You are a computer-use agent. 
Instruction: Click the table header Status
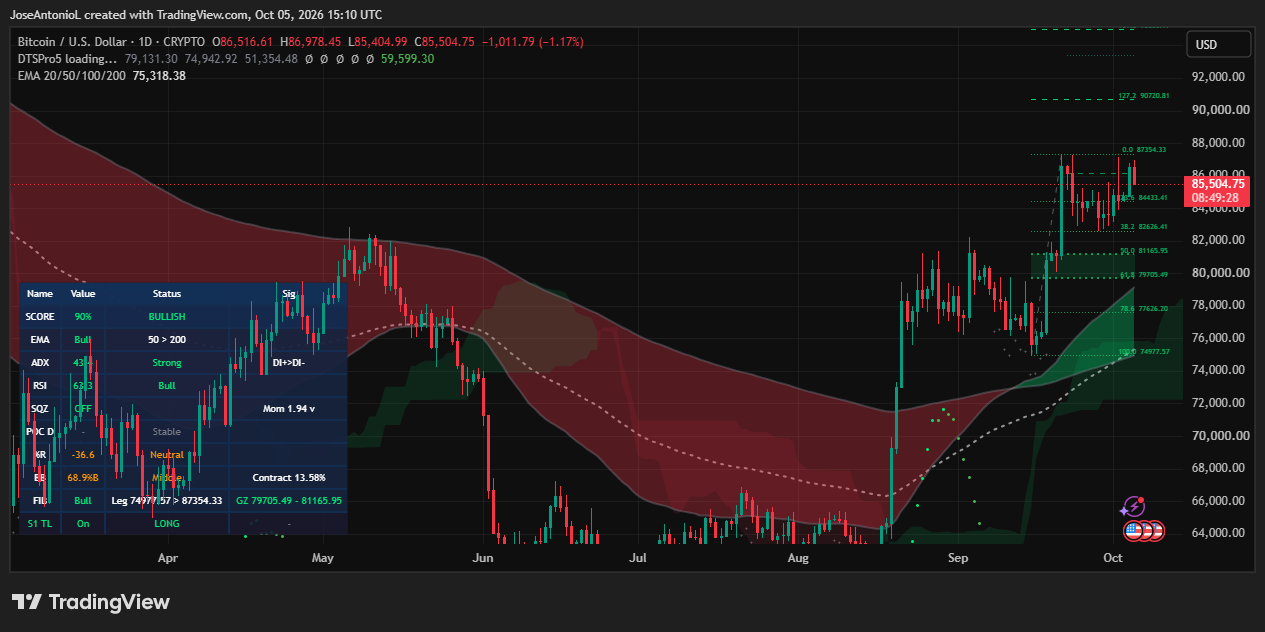coord(167,294)
